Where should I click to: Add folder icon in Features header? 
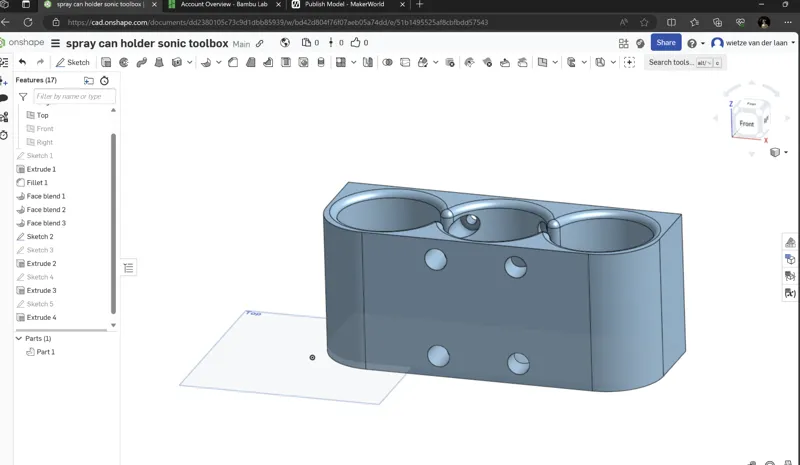tap(89, 81)
